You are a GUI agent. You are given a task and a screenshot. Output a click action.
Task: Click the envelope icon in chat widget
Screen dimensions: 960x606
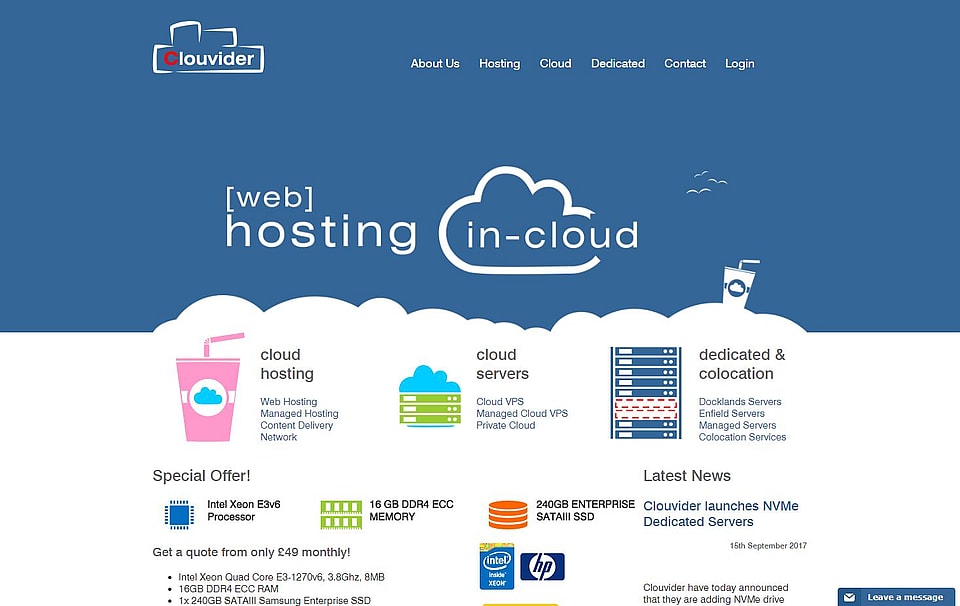click(849, 597)
